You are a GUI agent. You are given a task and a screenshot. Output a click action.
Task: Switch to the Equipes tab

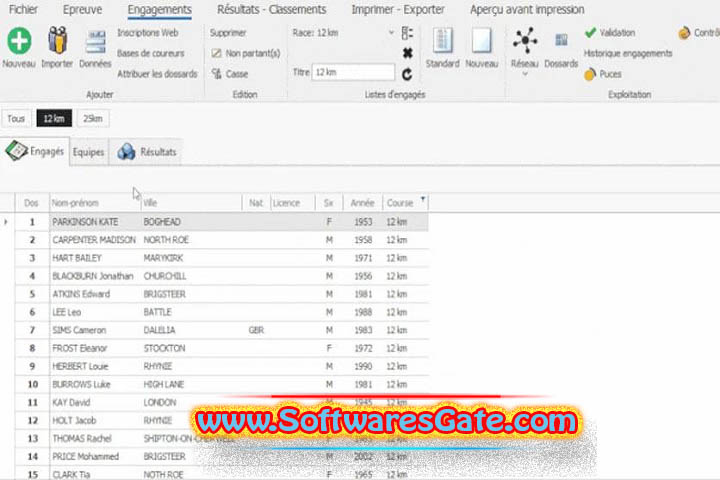pos(89,152)
